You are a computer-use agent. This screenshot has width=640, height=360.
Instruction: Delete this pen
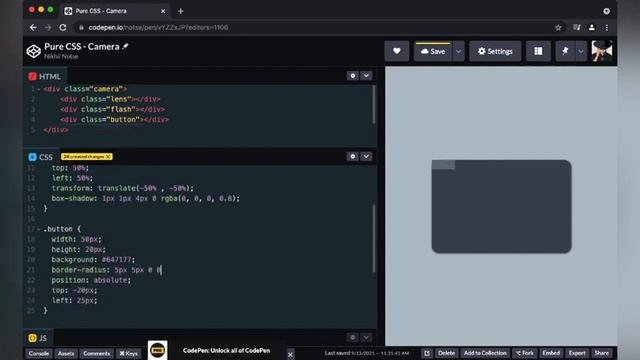[x=446, y=353]
